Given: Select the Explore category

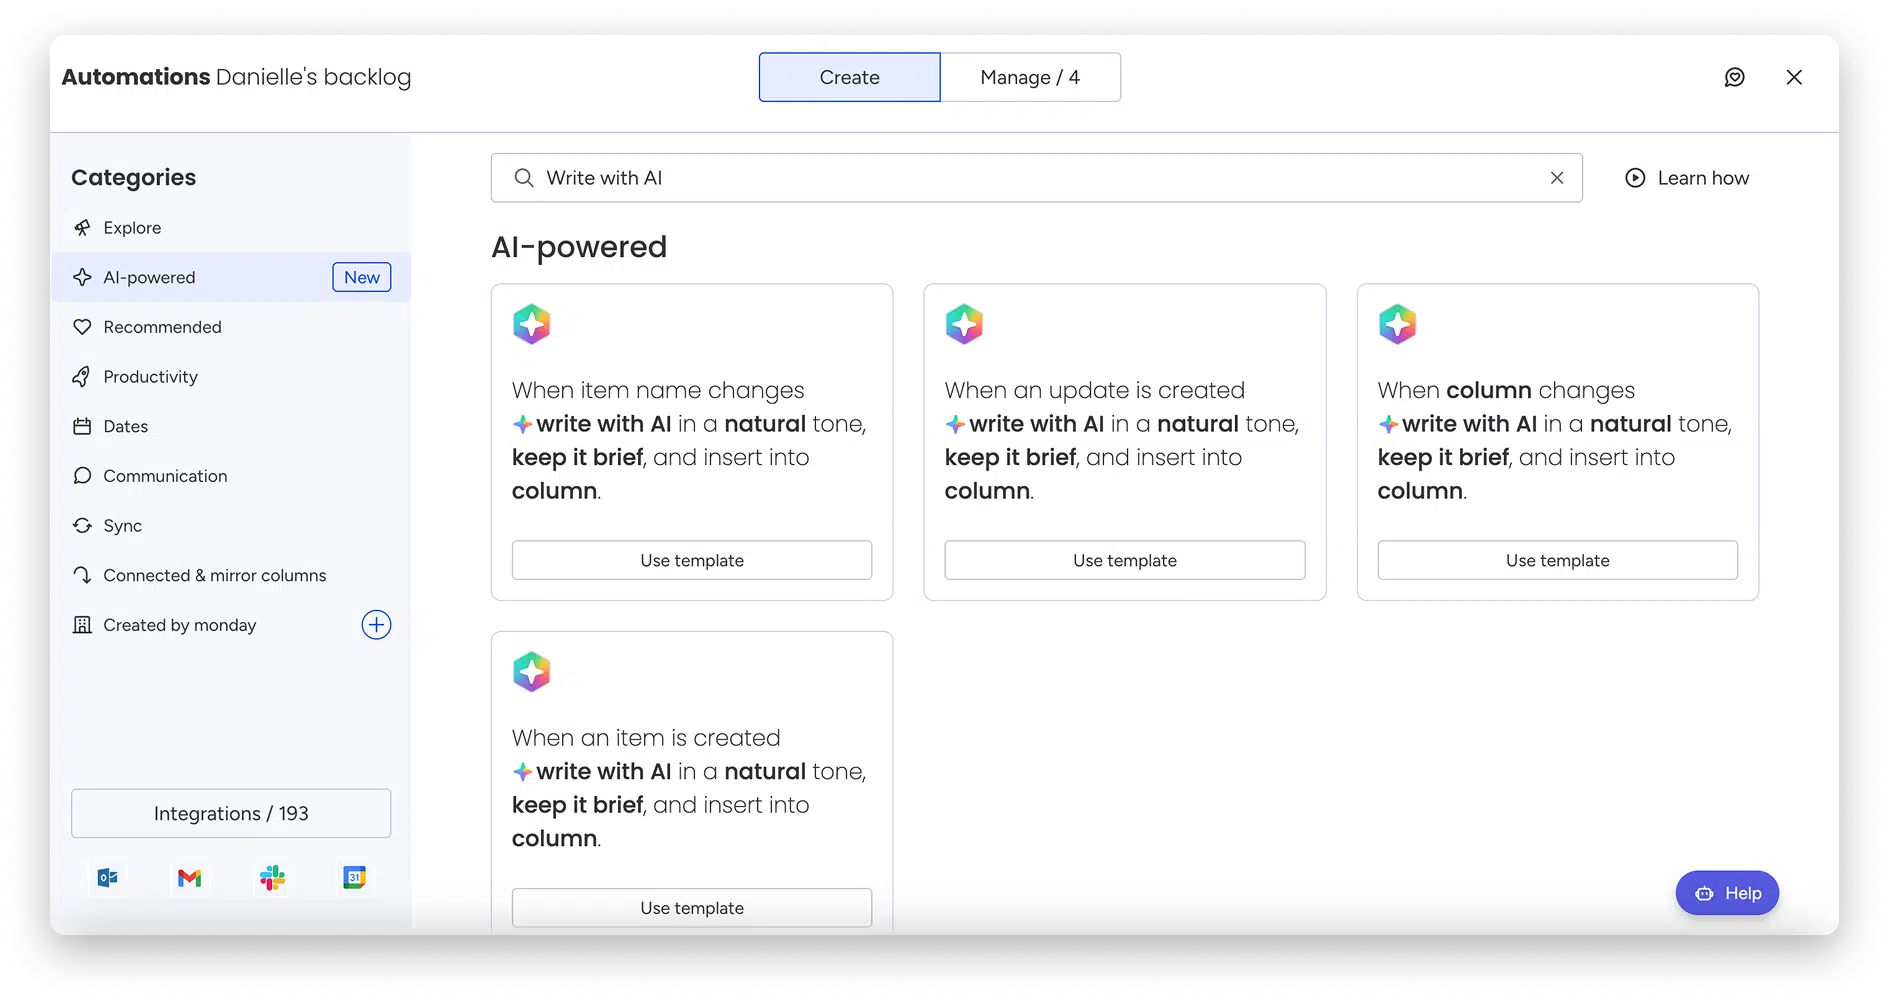Looking at the screenshot, I should pos(132,228).
